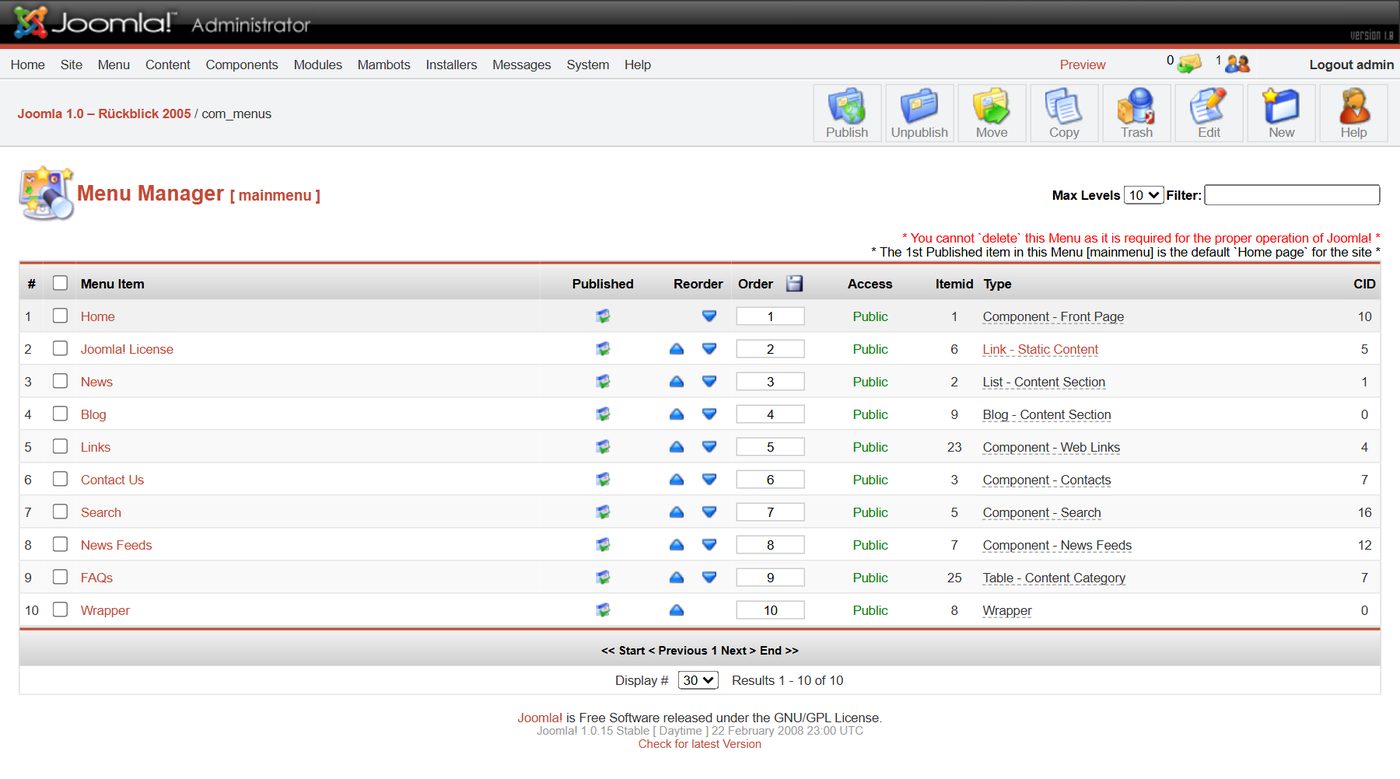This screenshot has width=1400, height=779.
Task: Click the Link - Static Content type
Action: 1040,349
